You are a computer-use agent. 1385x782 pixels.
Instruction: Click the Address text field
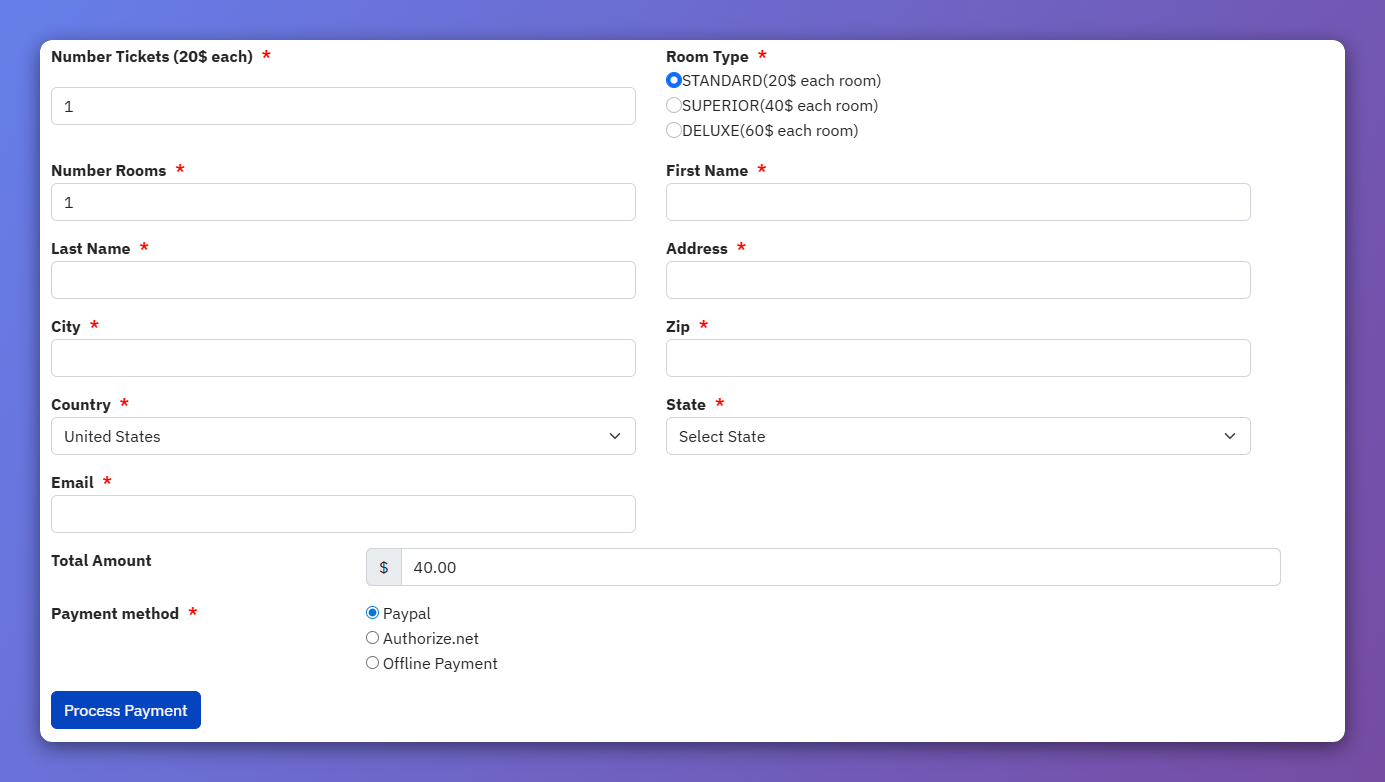tap(958, 280)
